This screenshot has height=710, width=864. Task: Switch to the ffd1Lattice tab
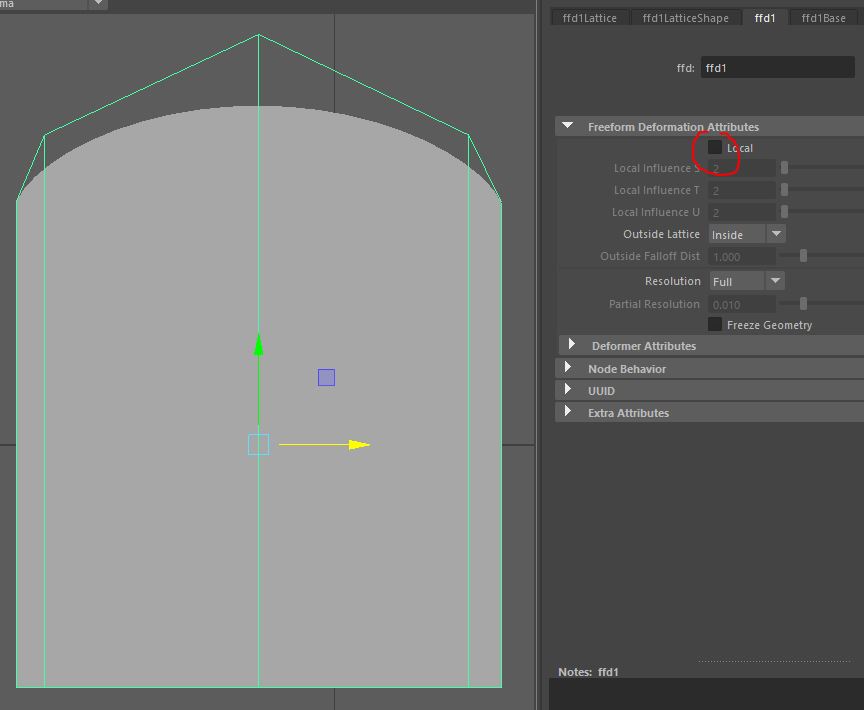(590, 18)
